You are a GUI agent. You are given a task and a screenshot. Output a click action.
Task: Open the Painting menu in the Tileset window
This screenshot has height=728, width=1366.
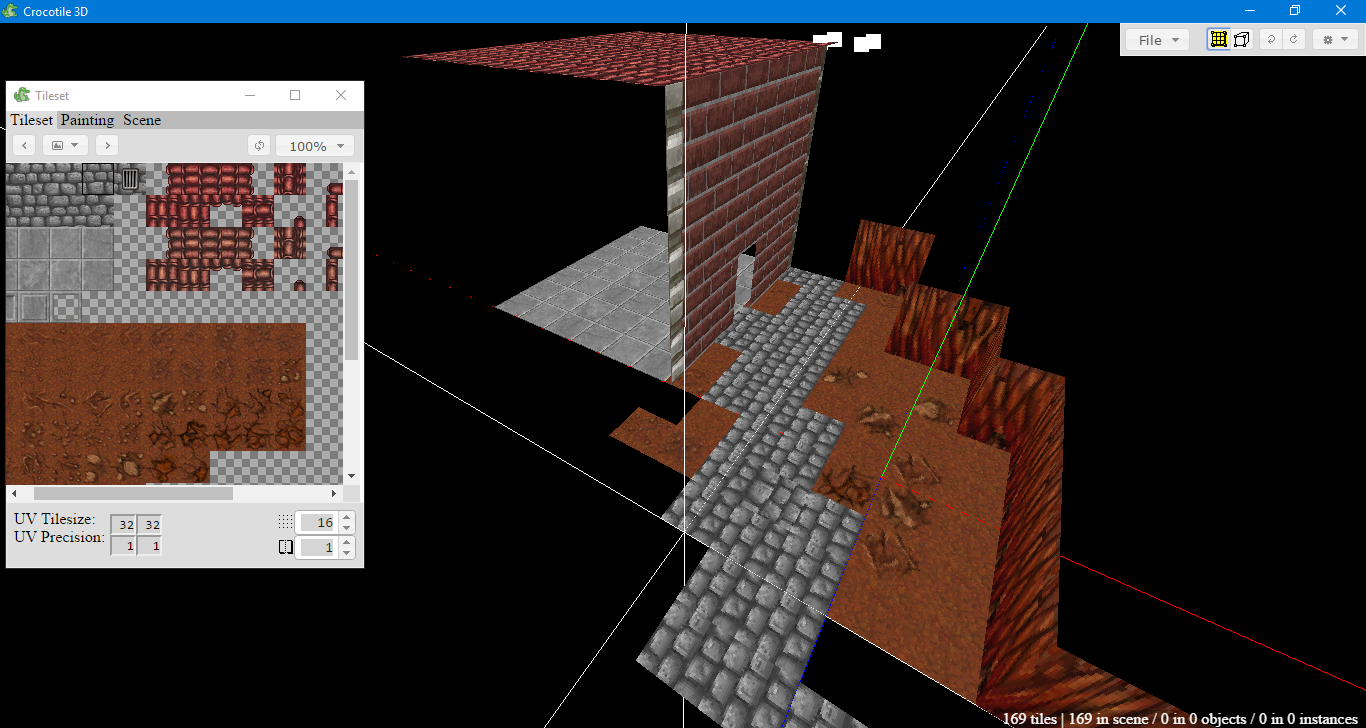(86, 120)
